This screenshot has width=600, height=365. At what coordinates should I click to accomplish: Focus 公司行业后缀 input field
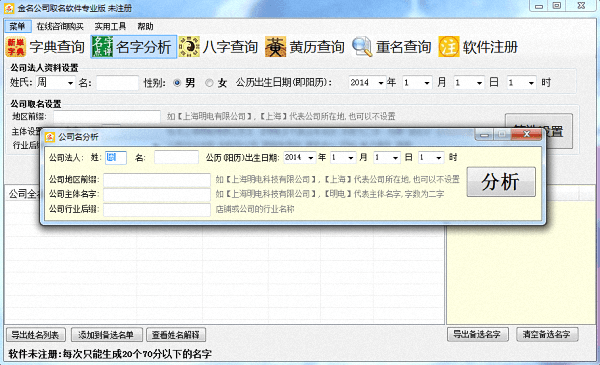coord(157,209)
